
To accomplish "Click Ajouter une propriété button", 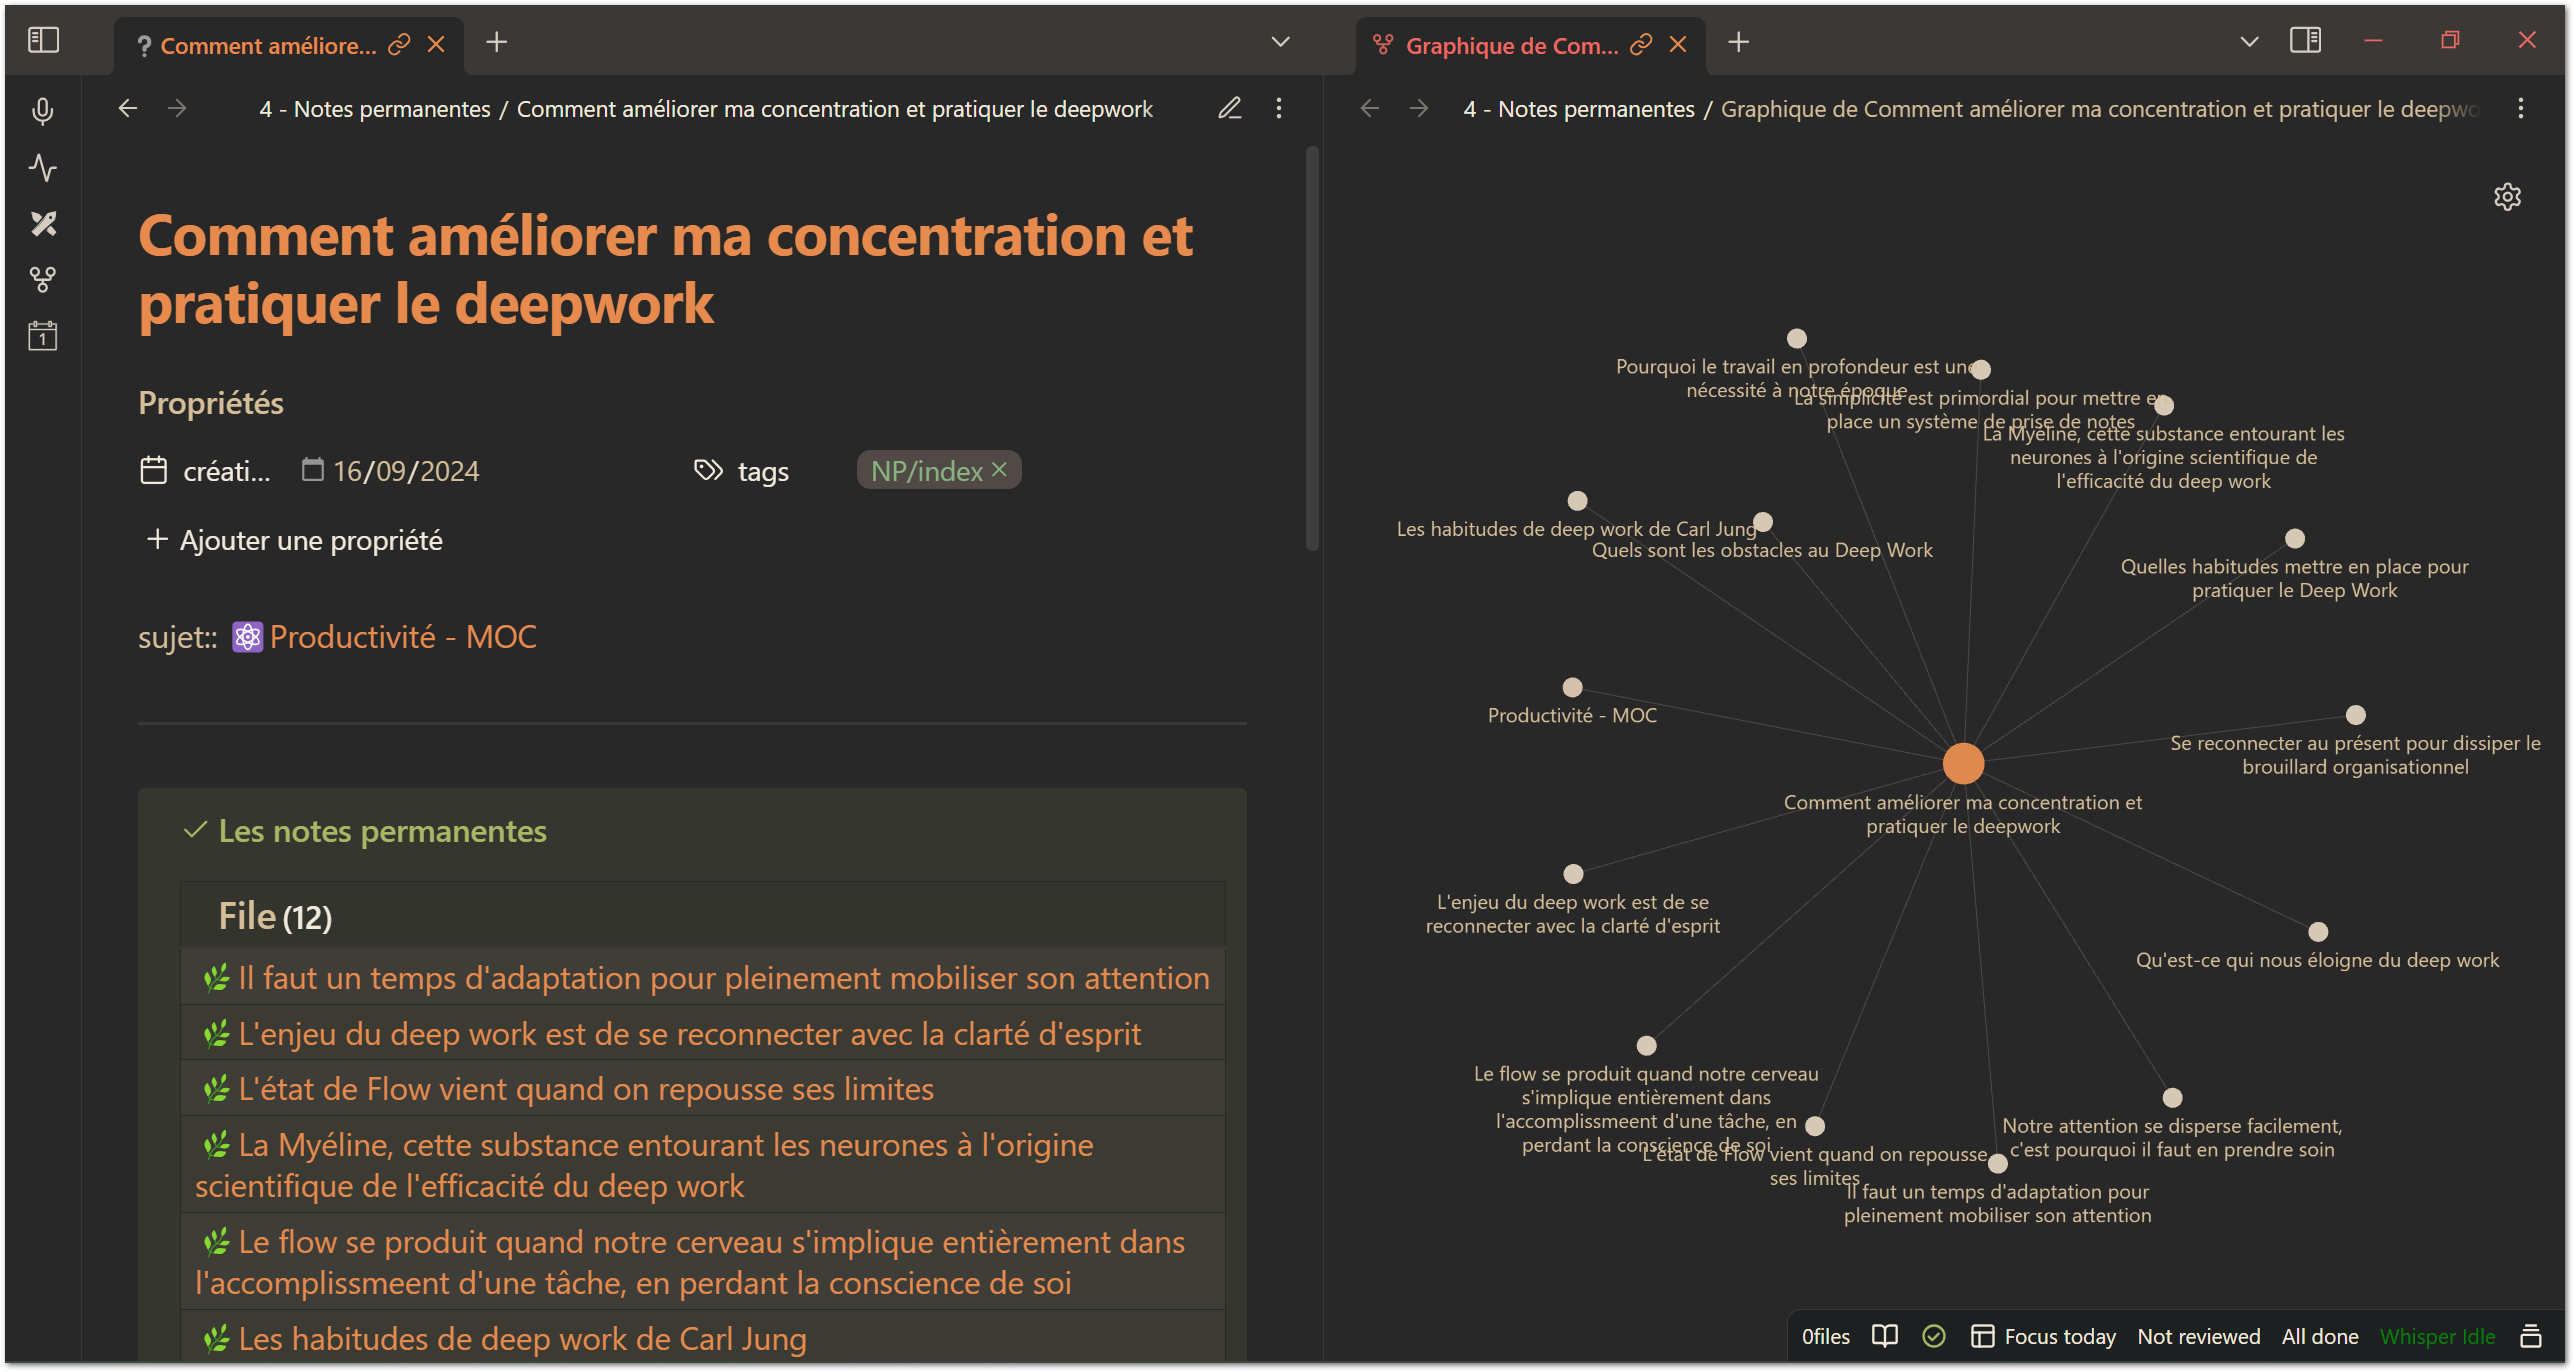I will coord(295,540).
